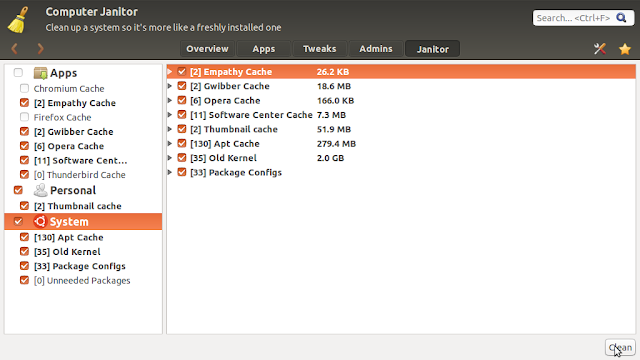640x360 pixels.
Task: Uncheck the Unneeded Packages checkbox
Action: tap(24, 280)
